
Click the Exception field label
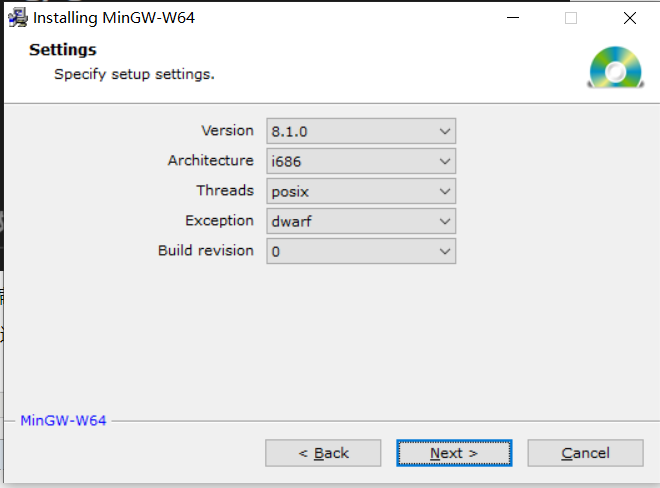(219, 221)
